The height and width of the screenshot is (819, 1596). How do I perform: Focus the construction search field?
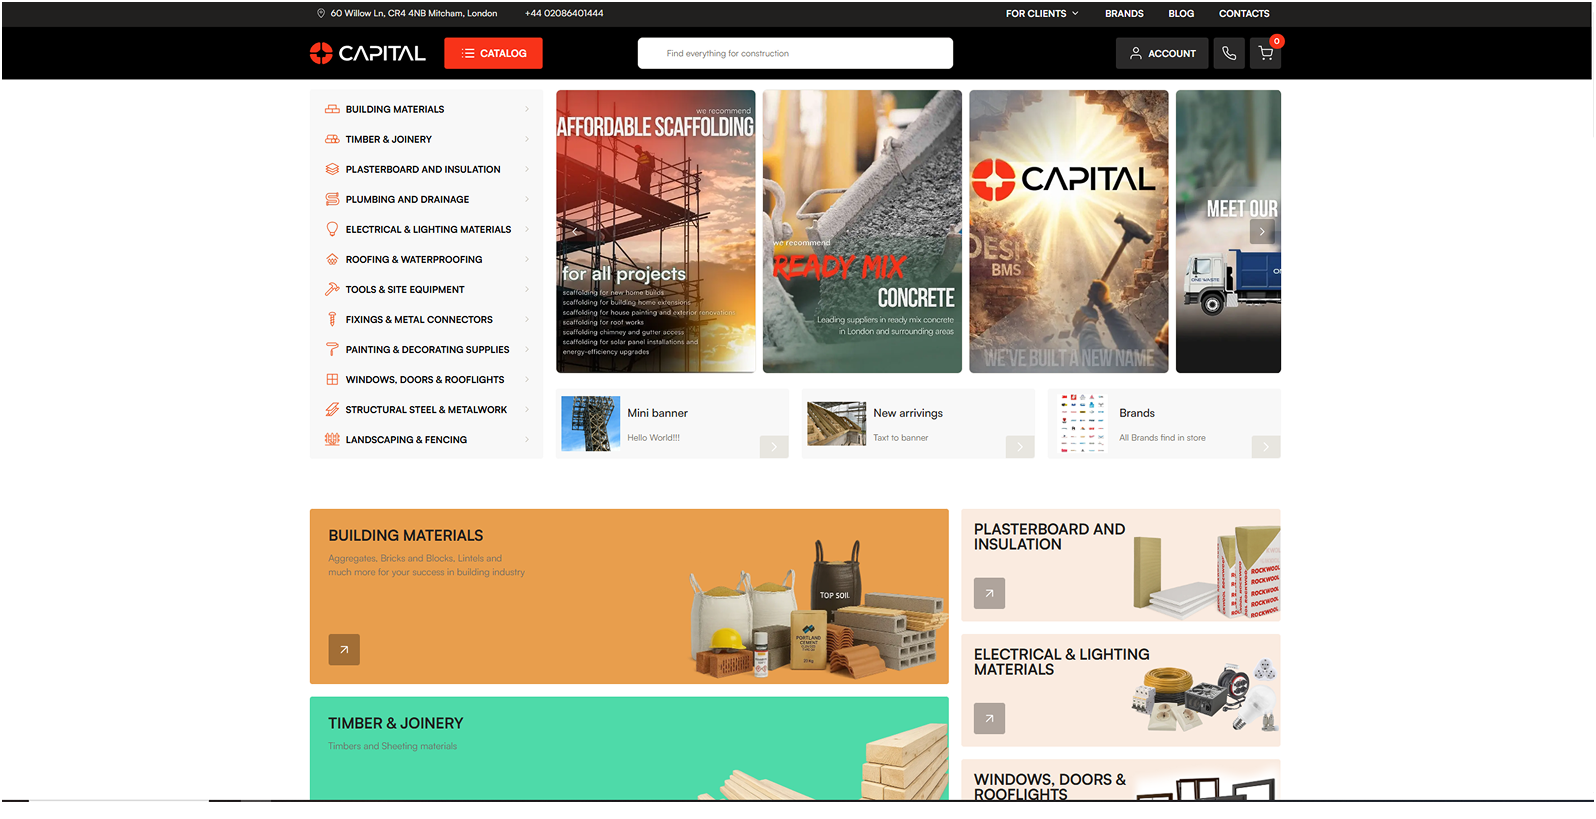pos(795,53)
